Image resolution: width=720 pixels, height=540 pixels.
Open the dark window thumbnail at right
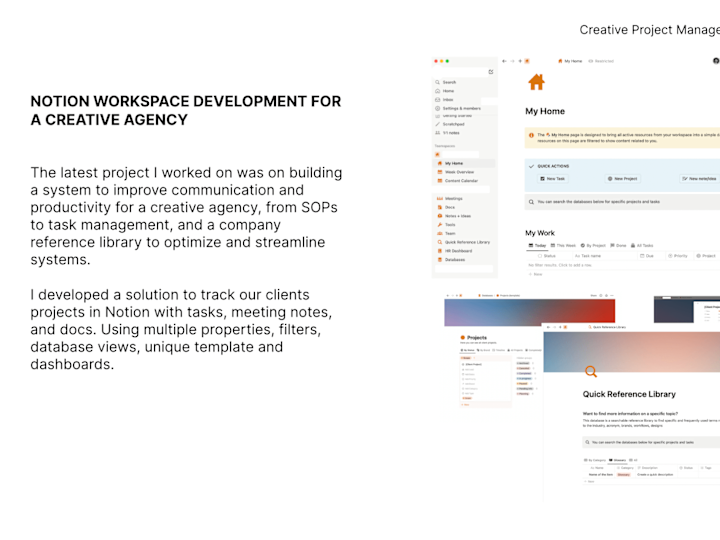point(687,310)
